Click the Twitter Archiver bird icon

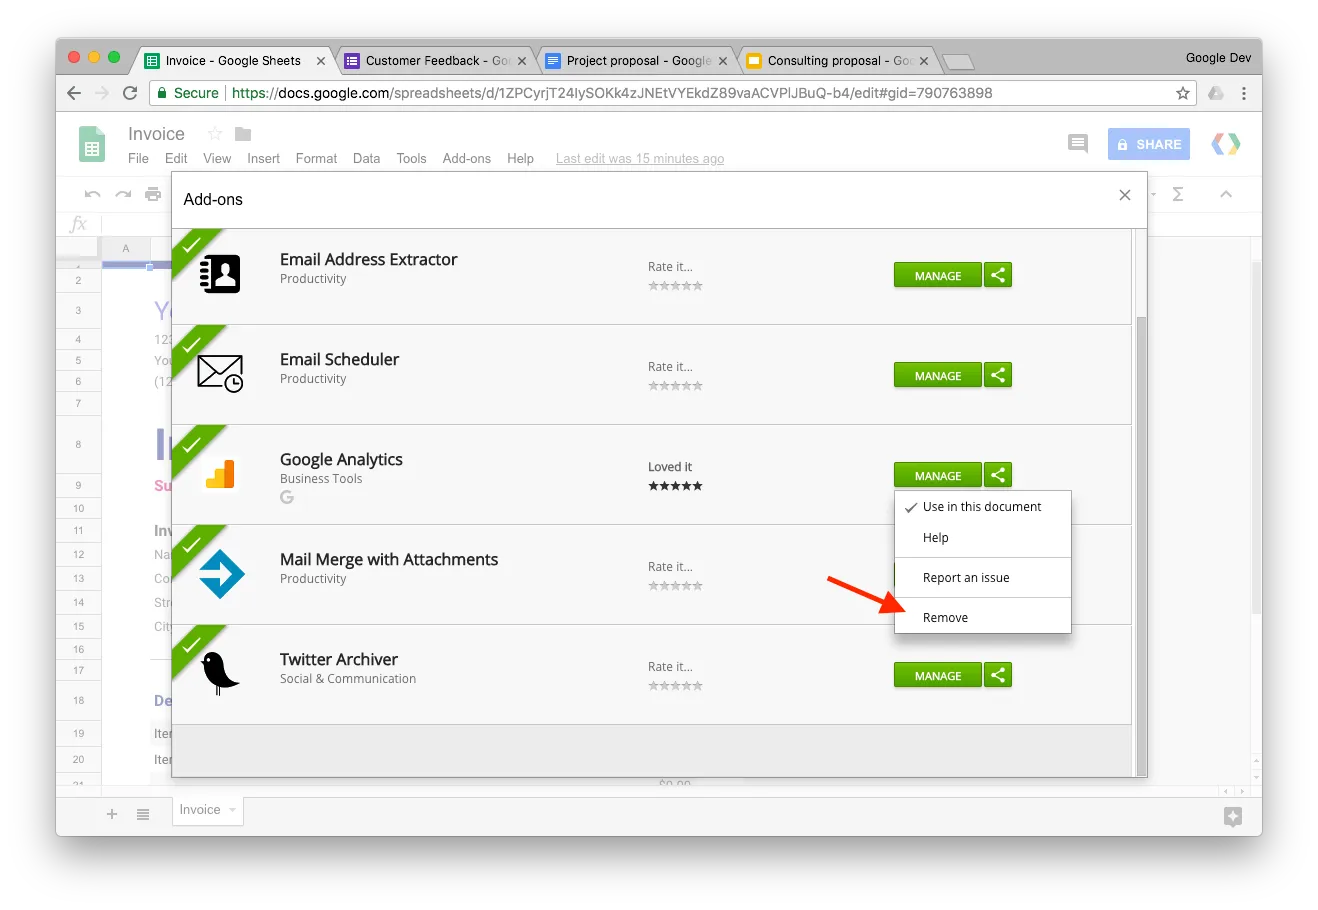219,672
